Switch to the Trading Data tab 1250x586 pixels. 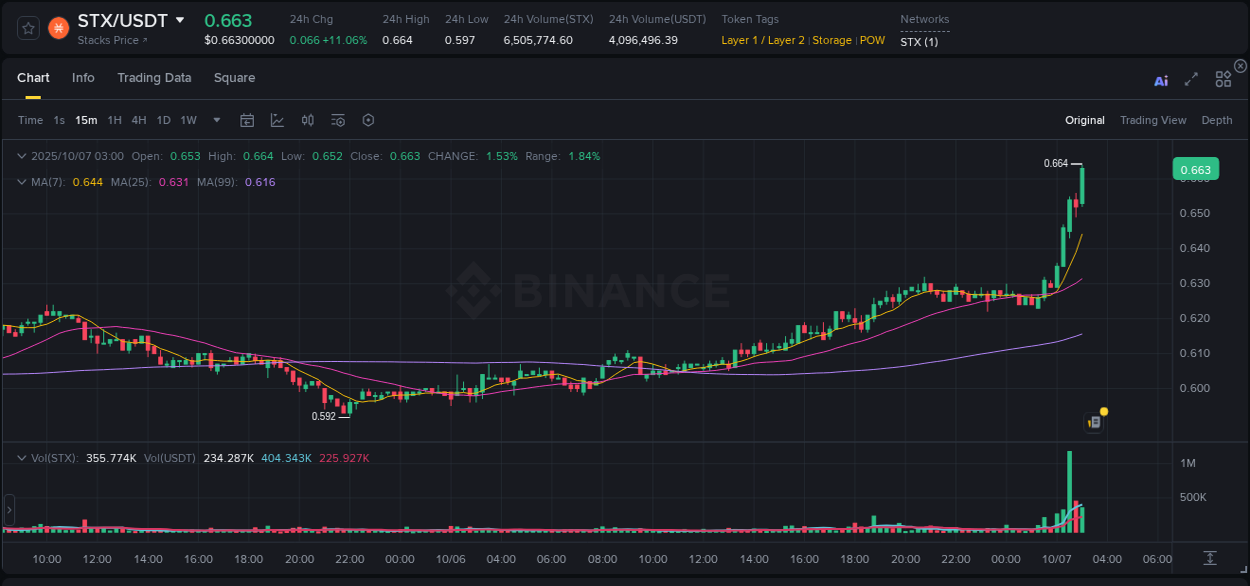click(x=154, y=77)
